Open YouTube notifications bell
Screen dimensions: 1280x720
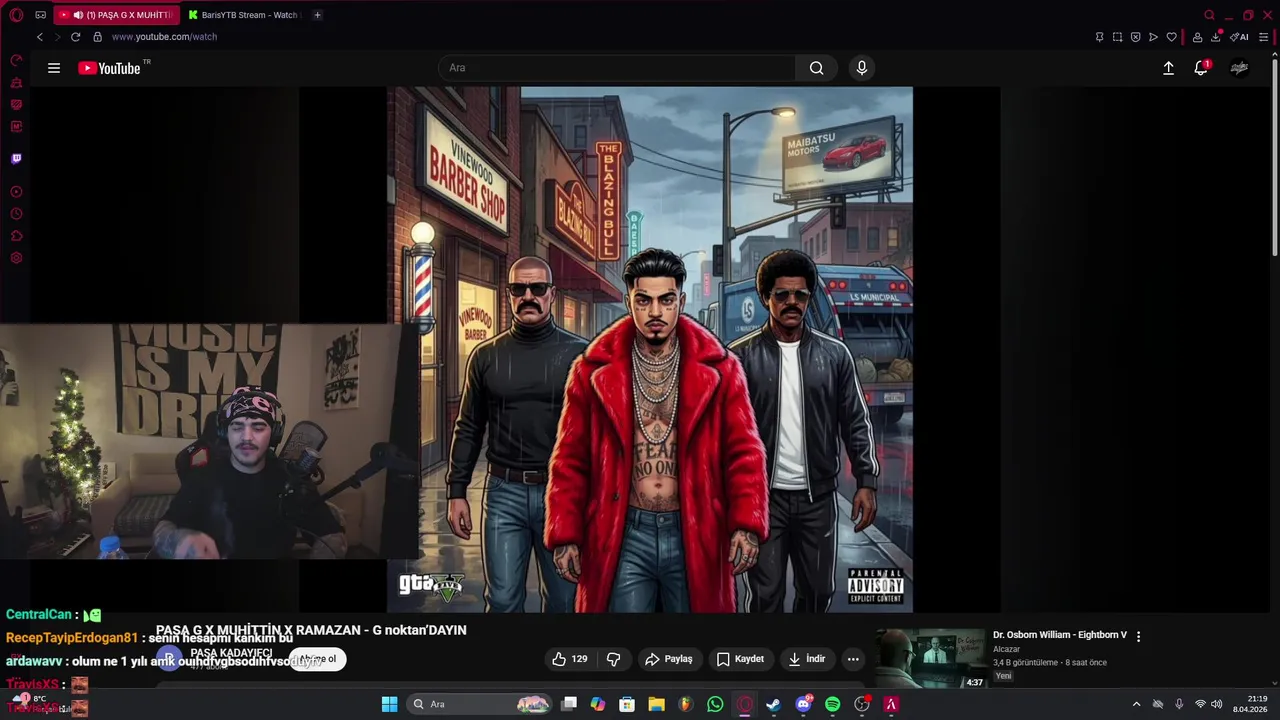1201,68
